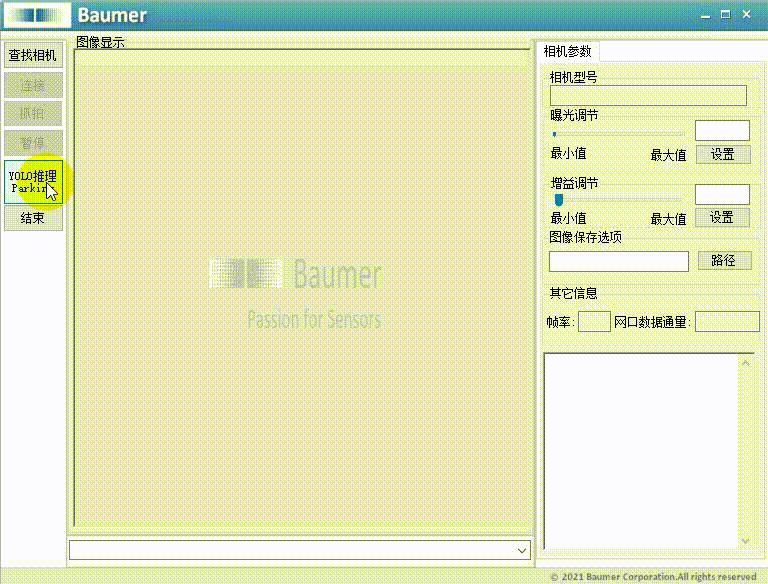Maximize the Baumer window
This screenshot has width=768, height=584.
726,15
